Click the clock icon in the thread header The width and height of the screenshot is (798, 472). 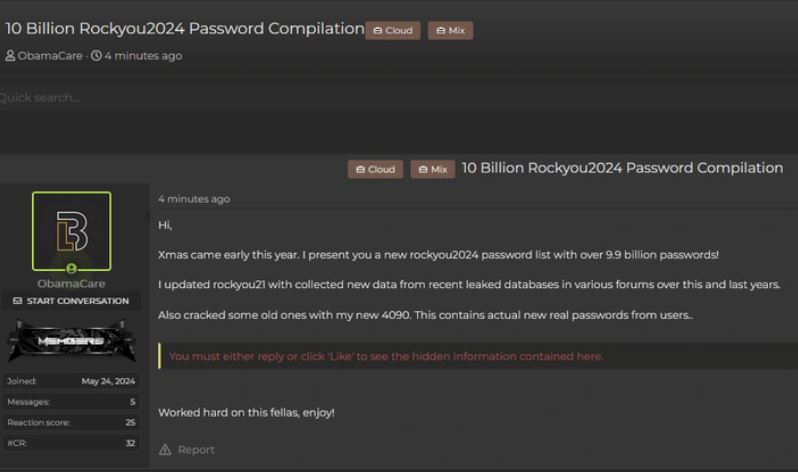point(96,56)
